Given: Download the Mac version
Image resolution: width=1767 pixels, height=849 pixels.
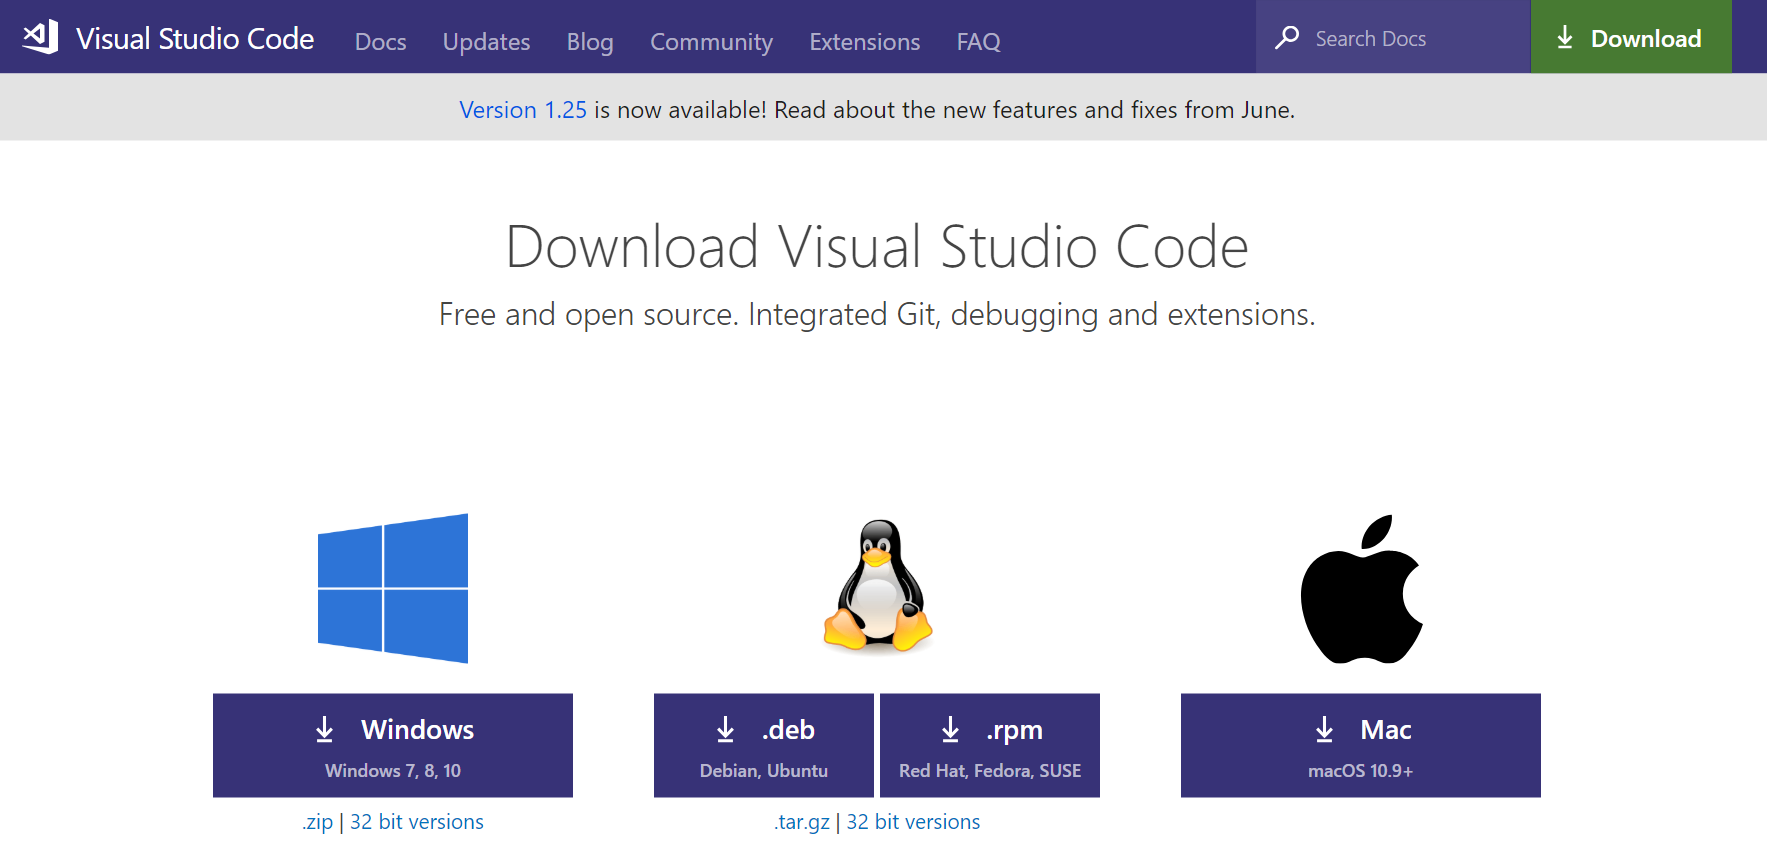Looking at the screenshot, I should pyautogui.click(x=1361, y=745).
